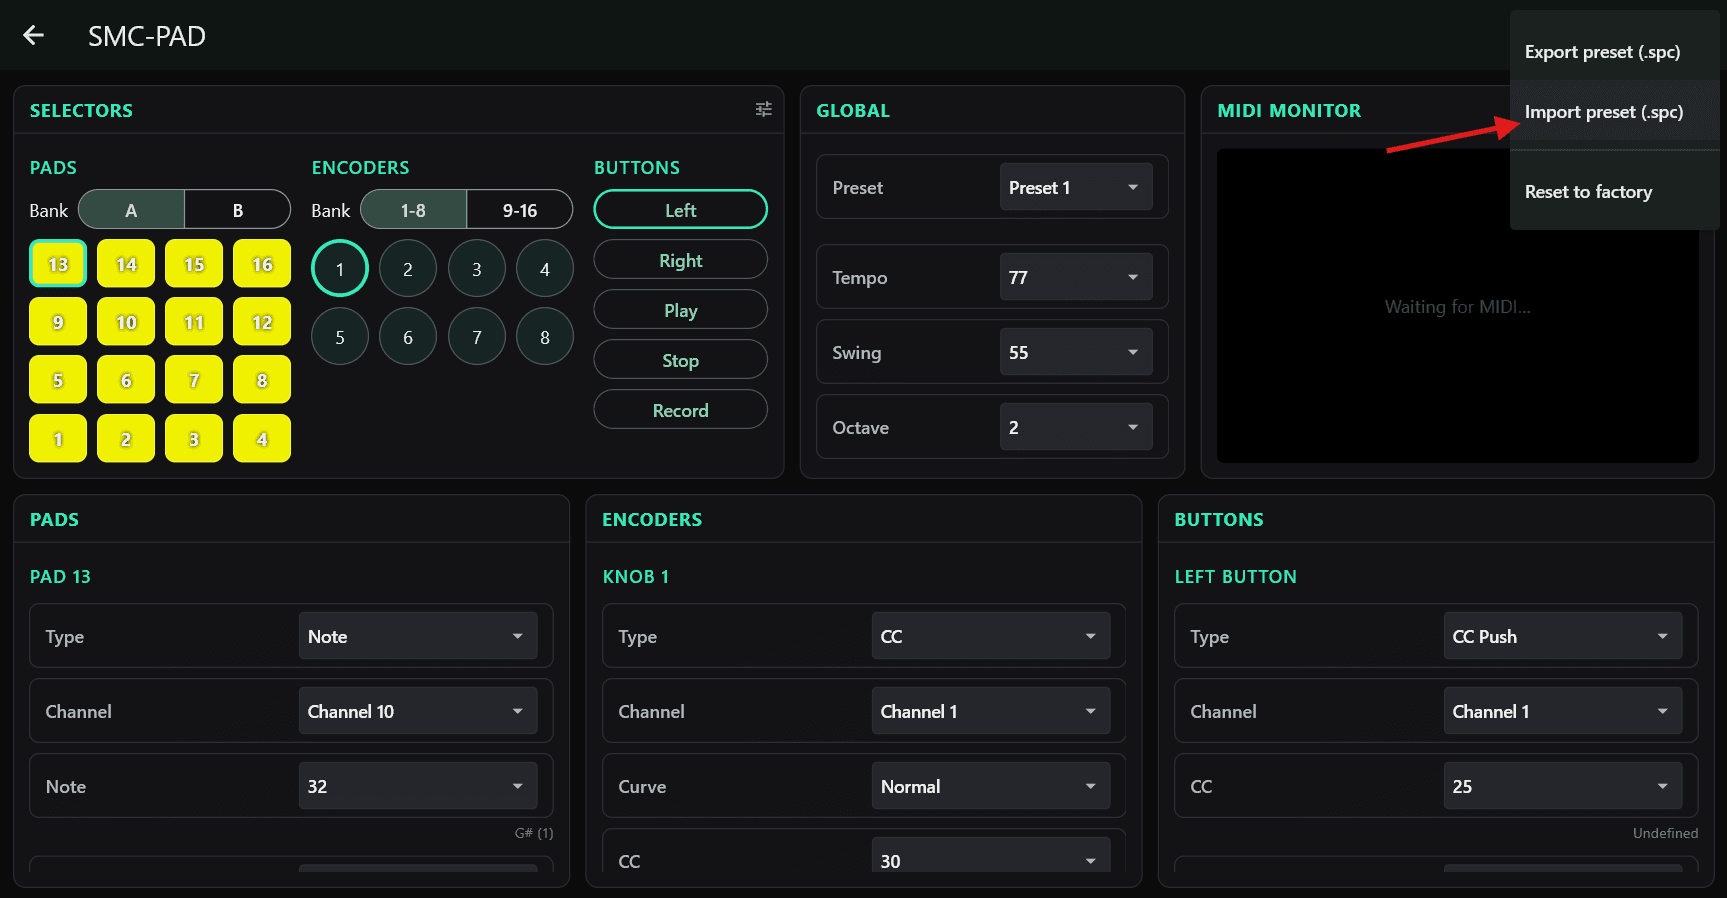Viewport: 1727px width, 898px height.
Task: Select pad 1 in the pad grid
Action: [58, 439]
